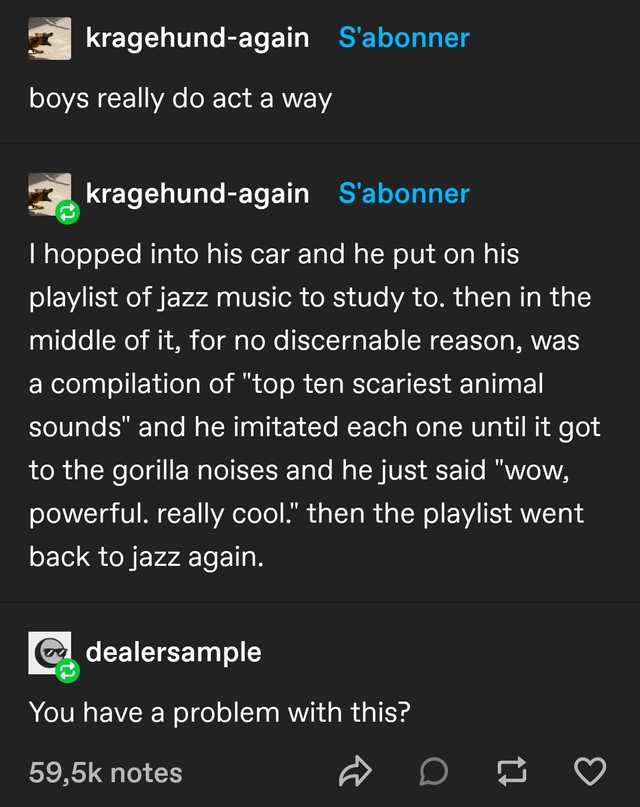Screen dimensions: 640x807
Task: Click S'abonner next to the first kragehund-again
Action: [404, 38]
